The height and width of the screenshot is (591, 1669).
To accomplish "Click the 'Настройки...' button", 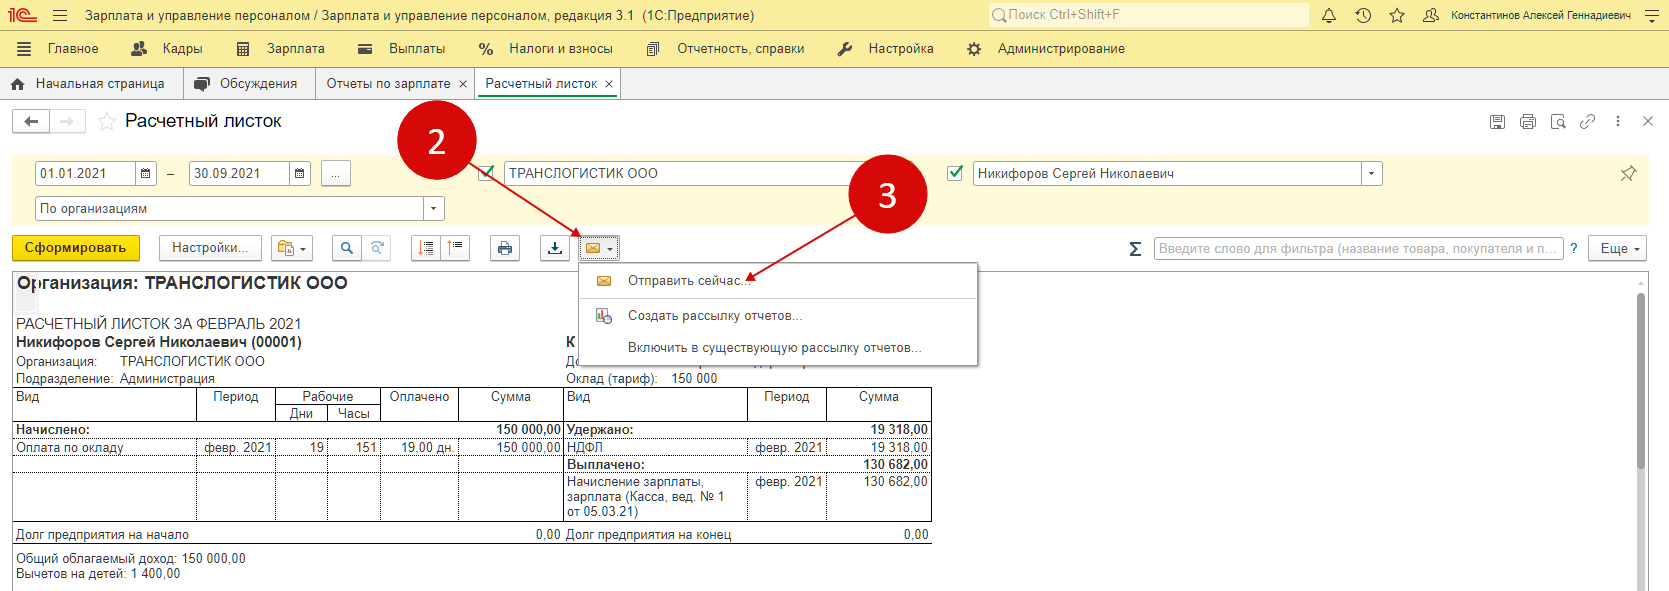I will click(210, 248).
